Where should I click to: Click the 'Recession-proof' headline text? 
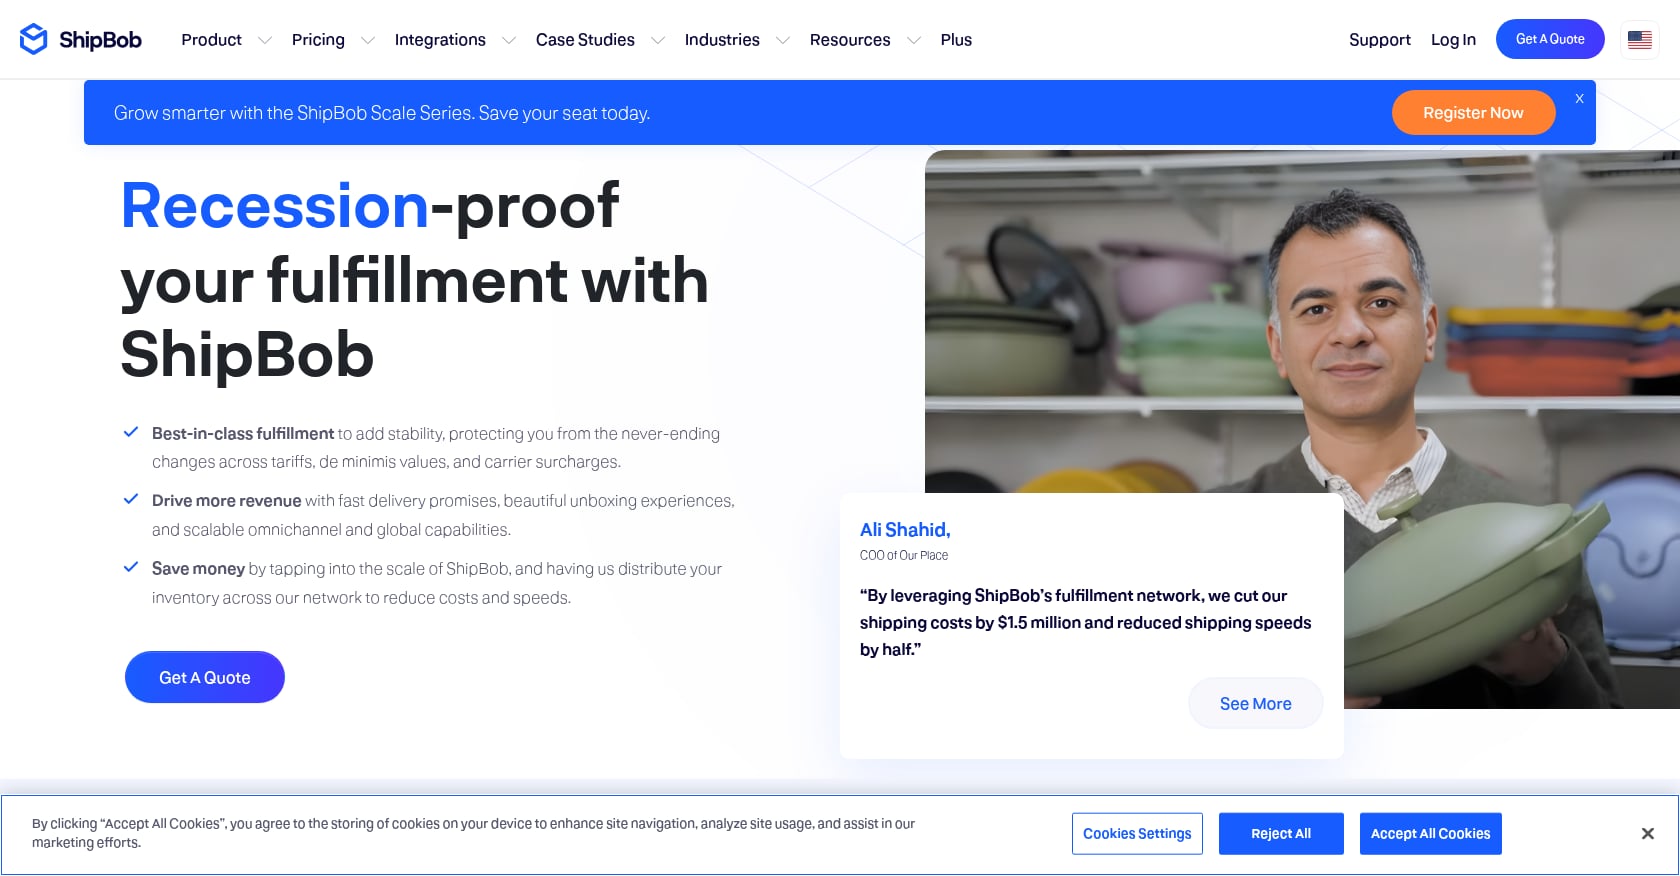click(370, 206)
